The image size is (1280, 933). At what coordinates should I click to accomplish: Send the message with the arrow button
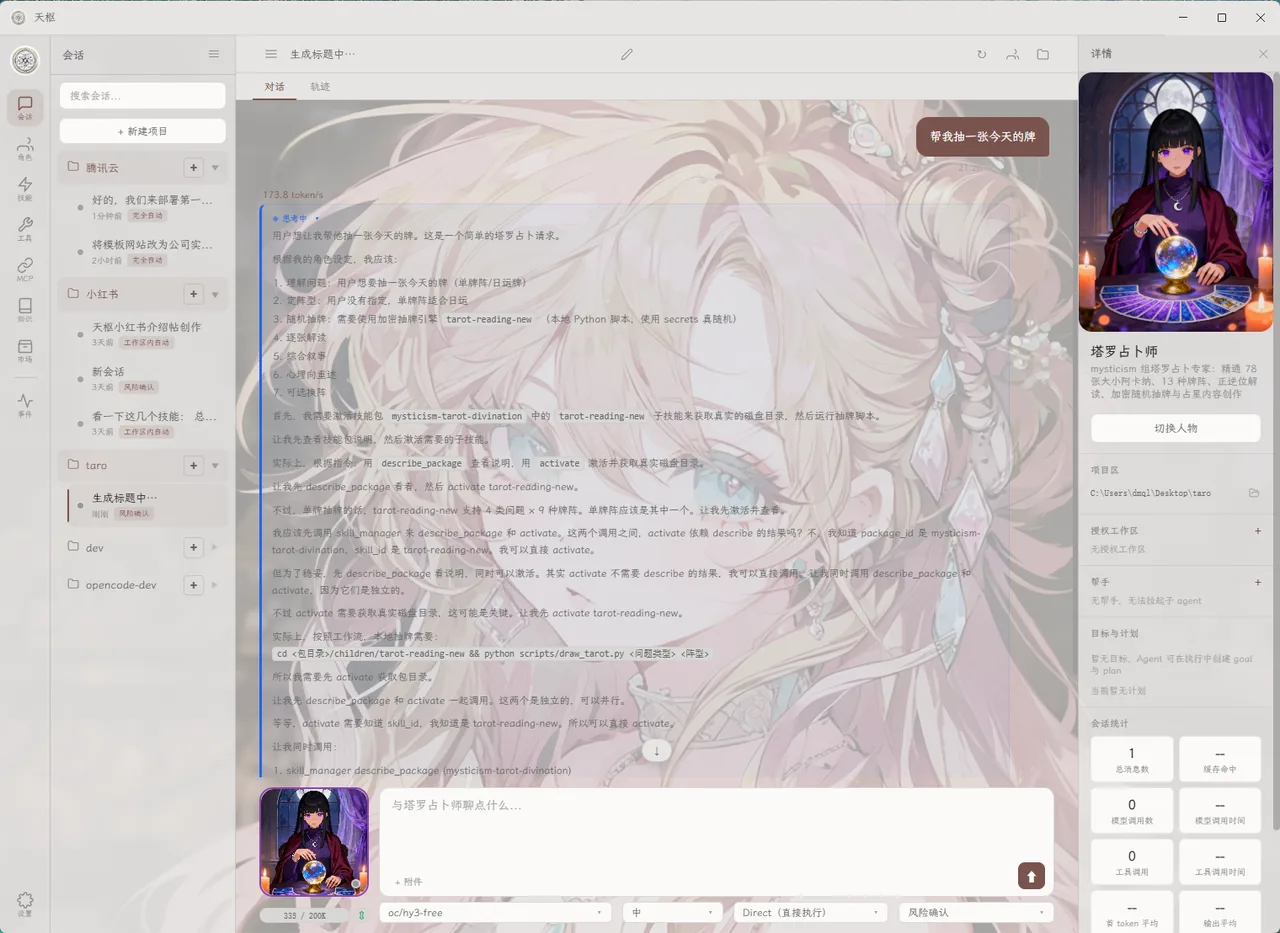click(x=1031, y=876)
